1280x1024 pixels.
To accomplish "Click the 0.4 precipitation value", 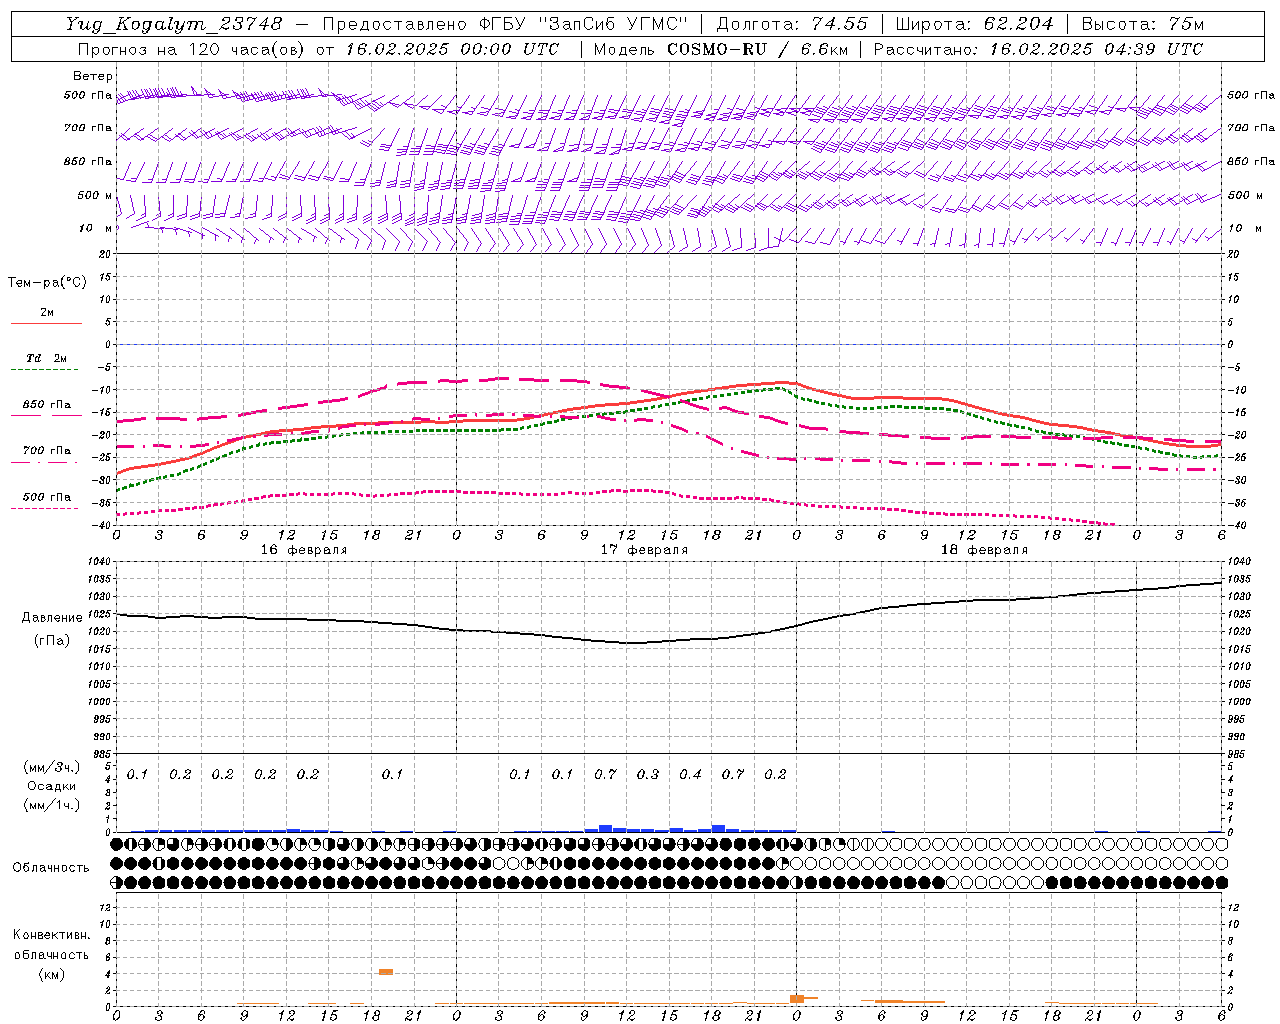I will [690, 775].
